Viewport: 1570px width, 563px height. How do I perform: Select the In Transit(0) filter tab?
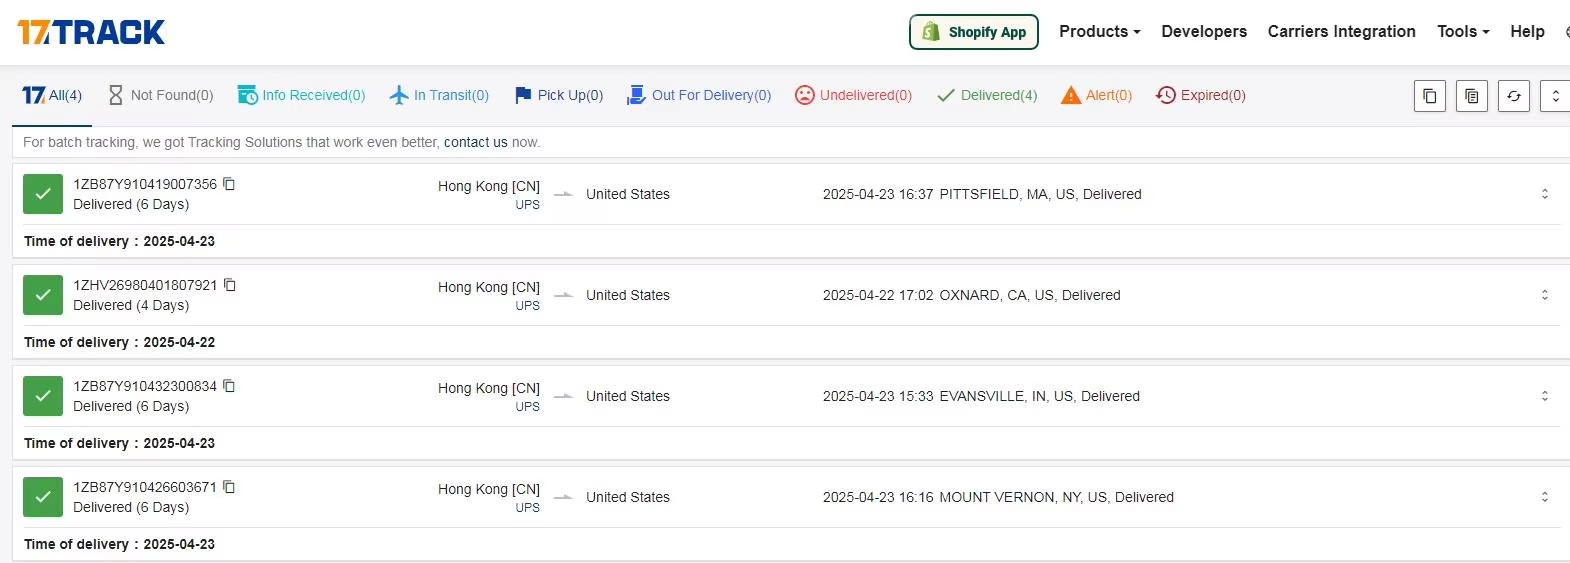(439, 96)
